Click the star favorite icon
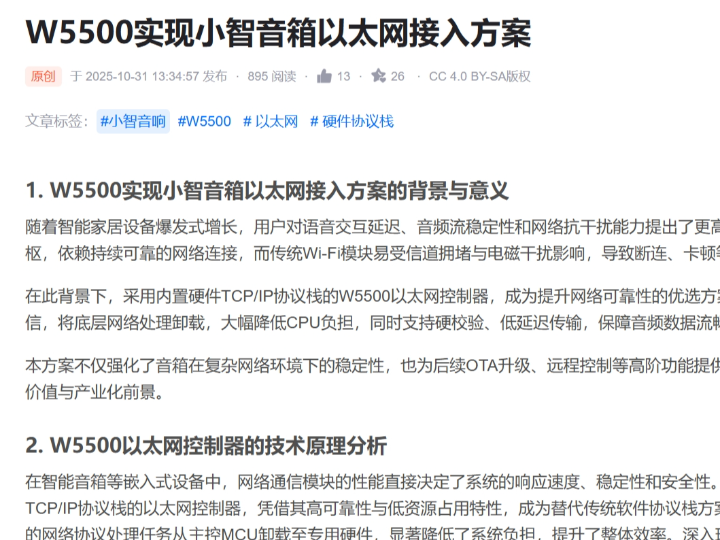 [x=378, y=76]
